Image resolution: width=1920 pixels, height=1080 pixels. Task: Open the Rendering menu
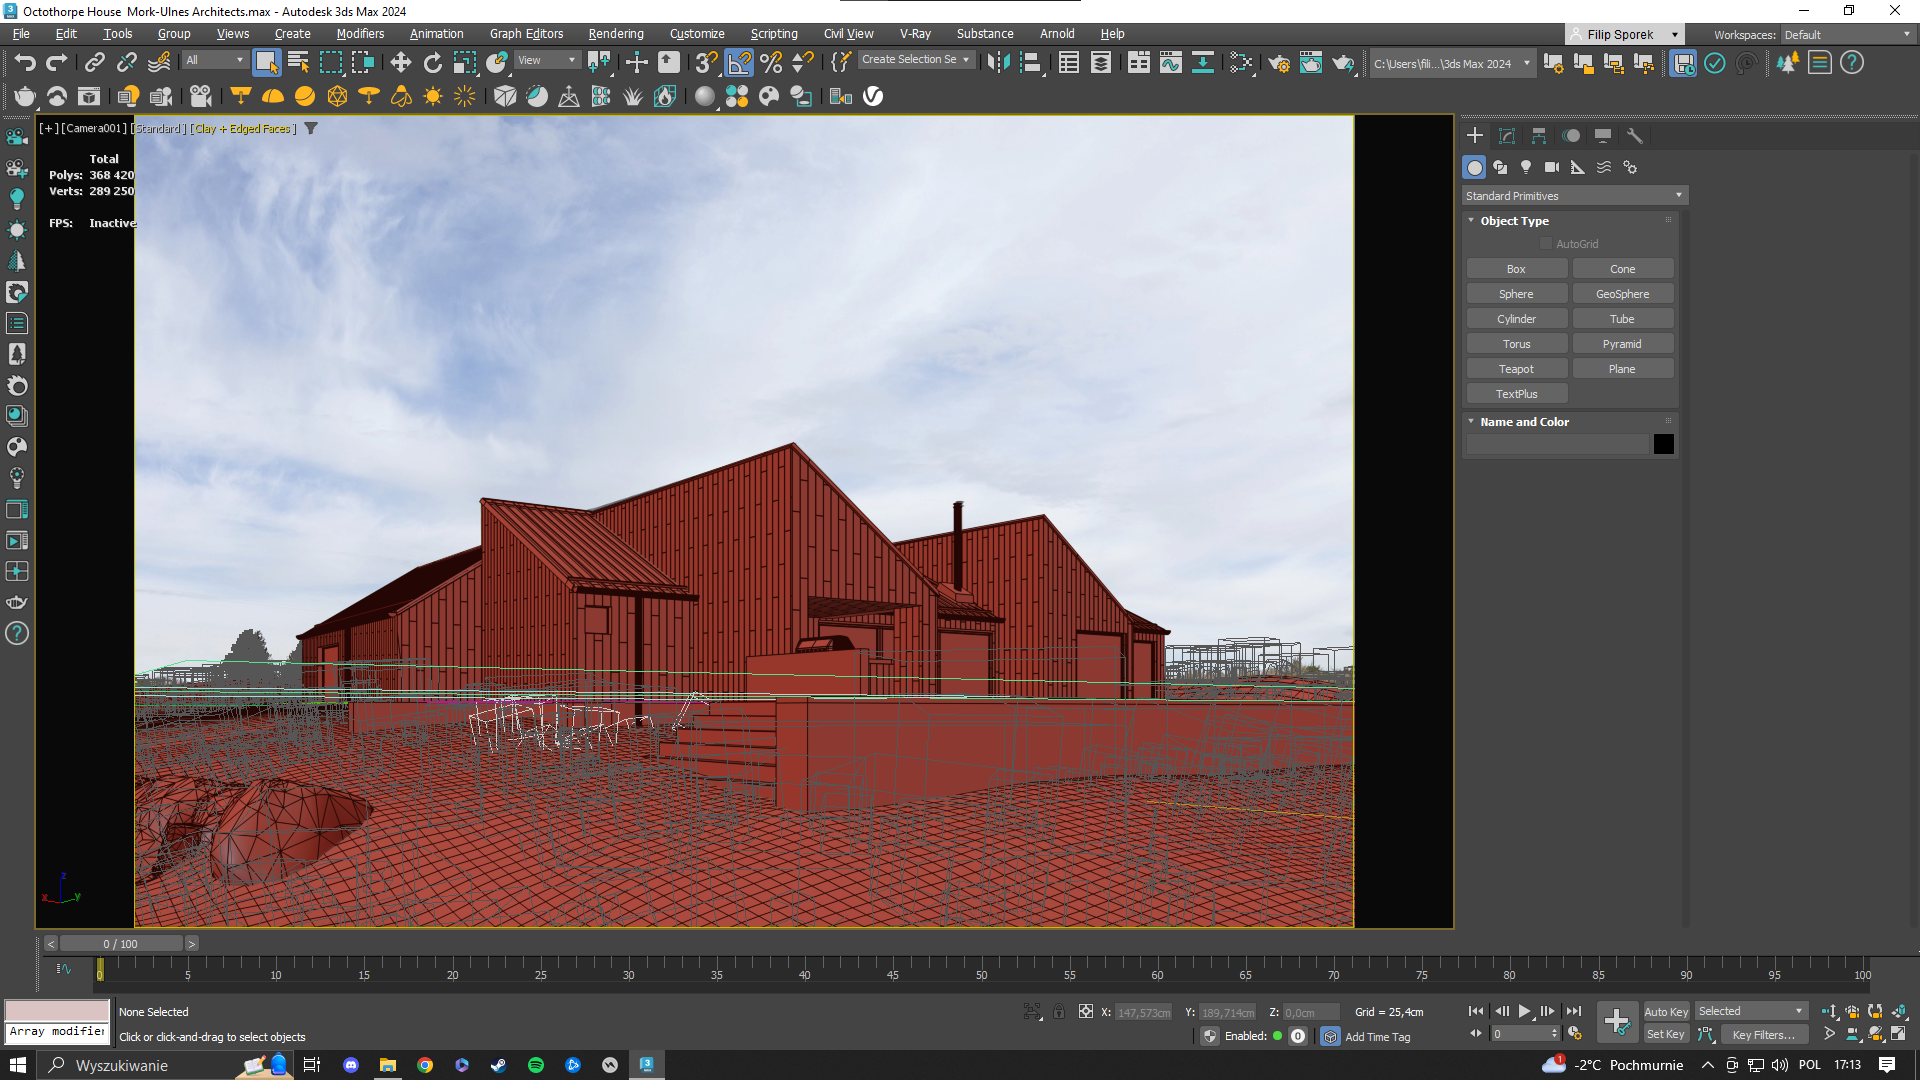616,34
